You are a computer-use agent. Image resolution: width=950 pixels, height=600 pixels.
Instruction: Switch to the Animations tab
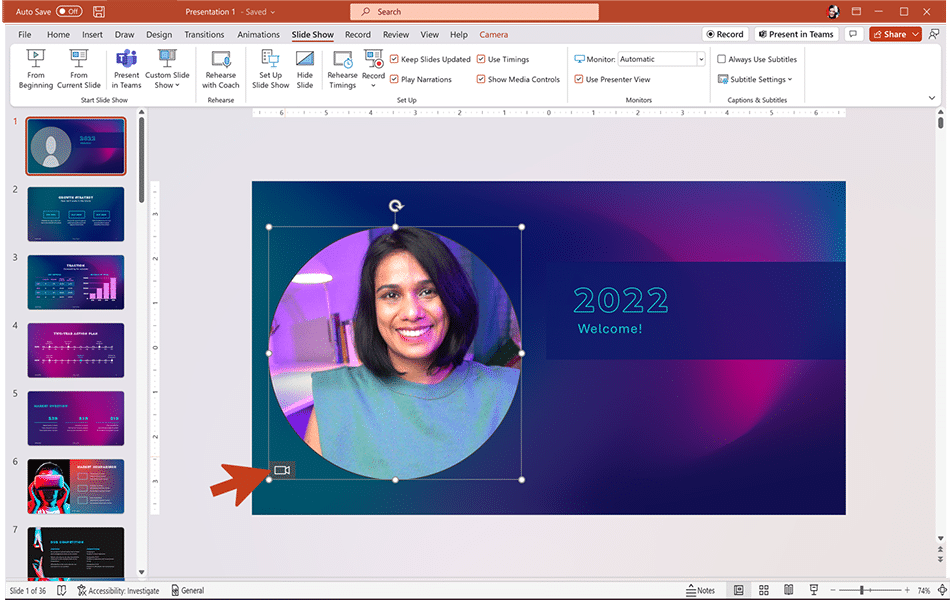[x=258, y=35]
